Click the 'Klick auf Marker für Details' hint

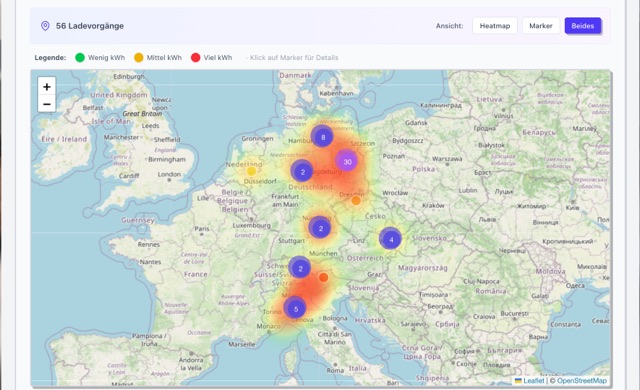click(x=294, y=58)
